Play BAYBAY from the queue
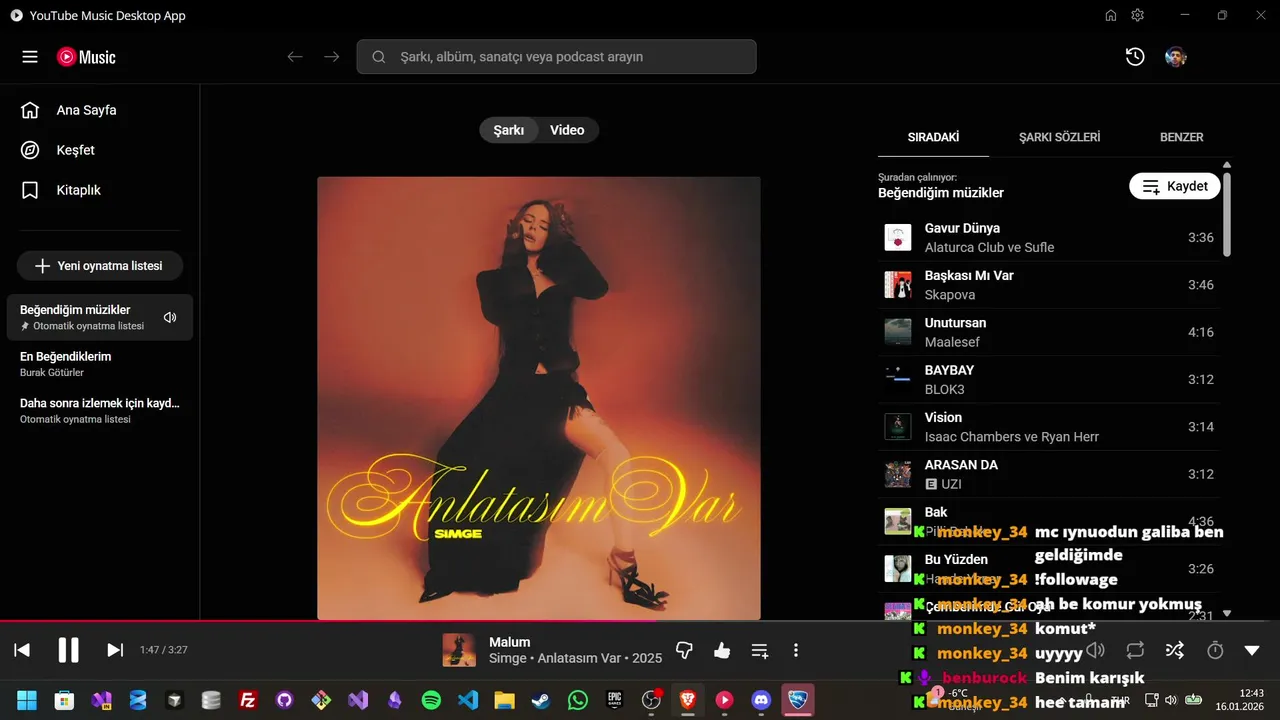Viewport: 1280px width, 720px height. pyautogui.click(x=1049, y=379)
